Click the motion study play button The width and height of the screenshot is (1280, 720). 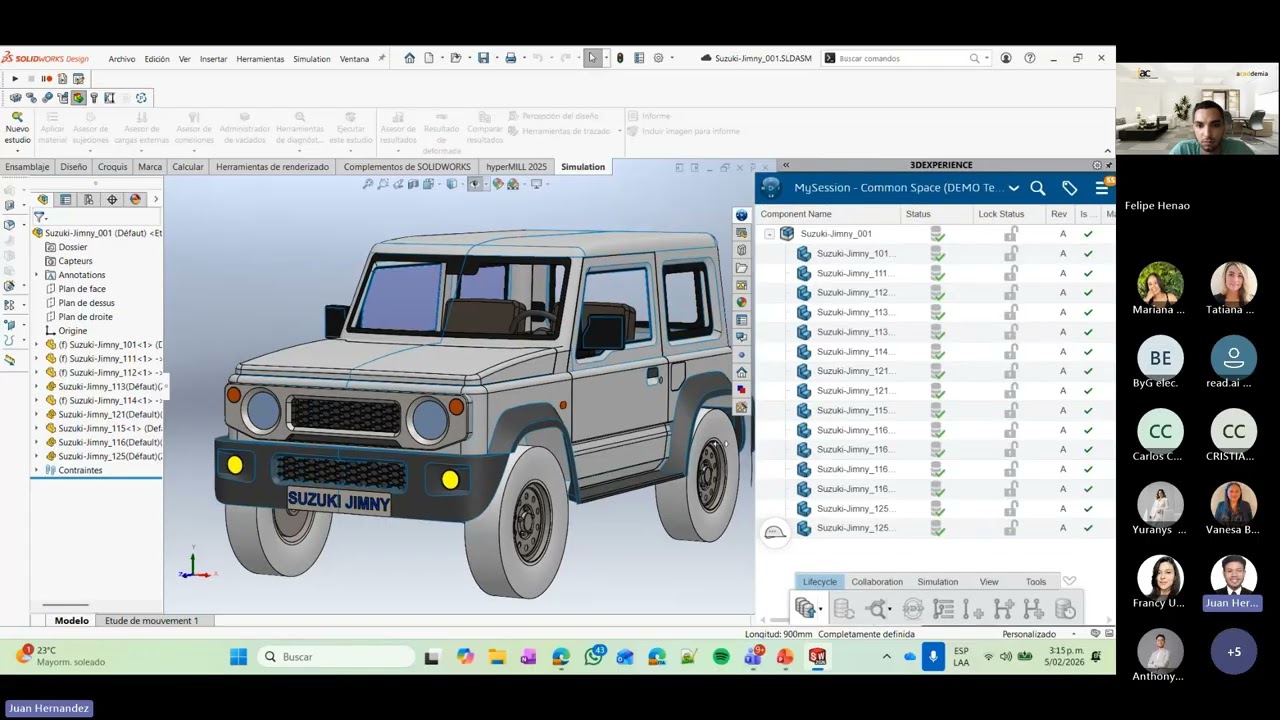click(x=14, y=79)
